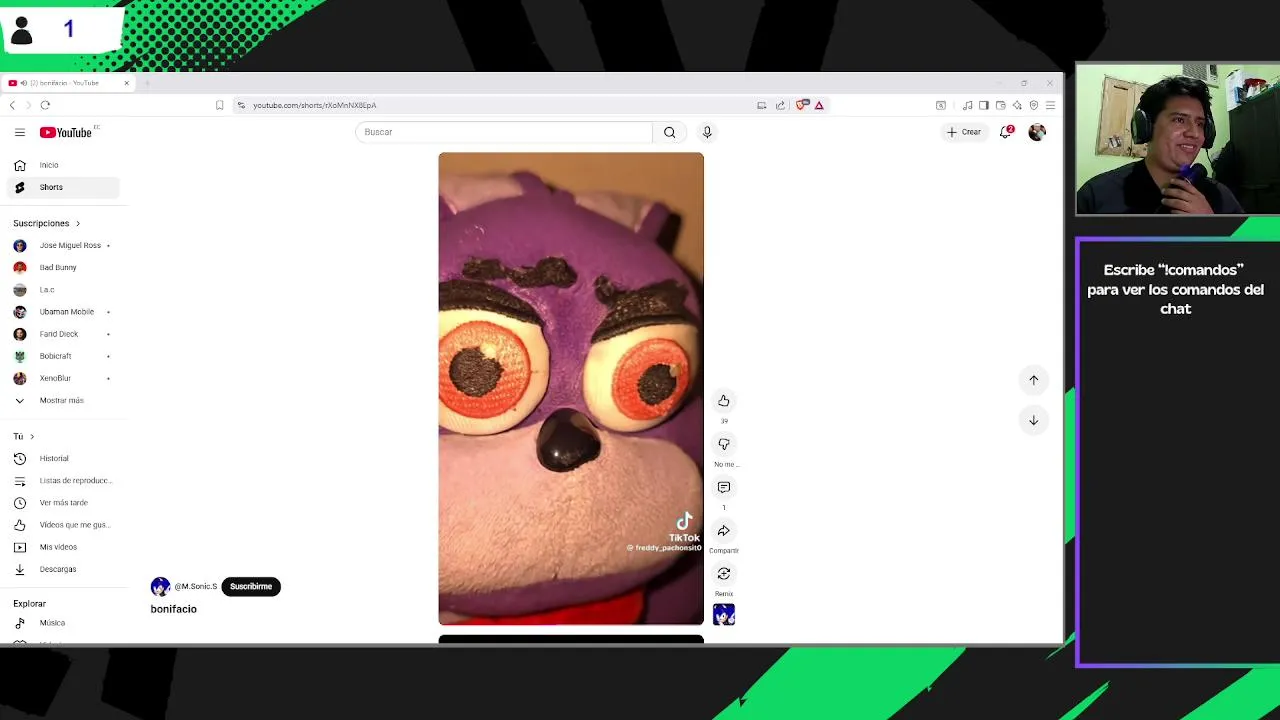
Task: Open browser share icon in address bar
Action: click(780, 105)
